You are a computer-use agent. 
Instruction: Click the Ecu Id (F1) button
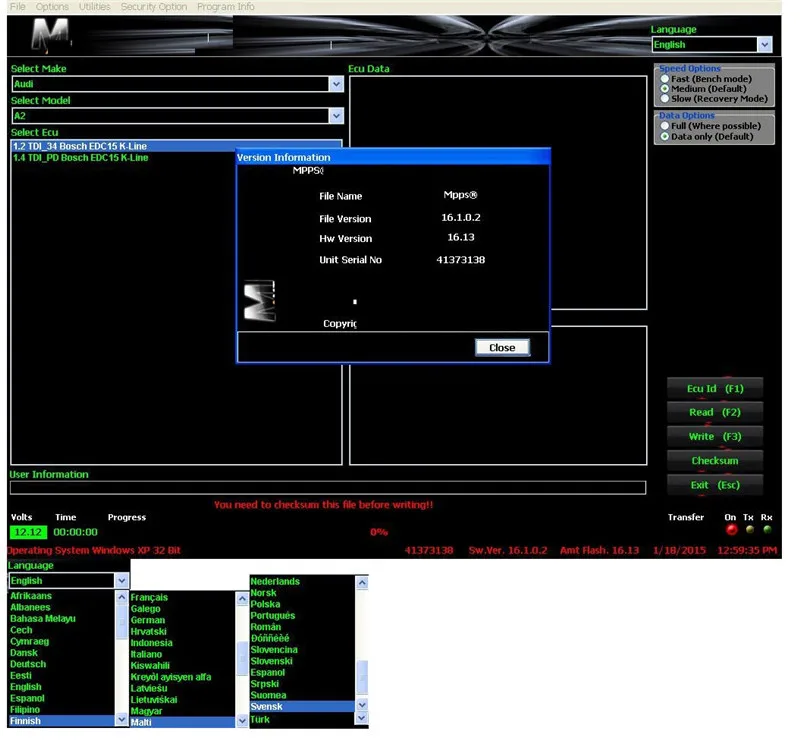[715, 389]
